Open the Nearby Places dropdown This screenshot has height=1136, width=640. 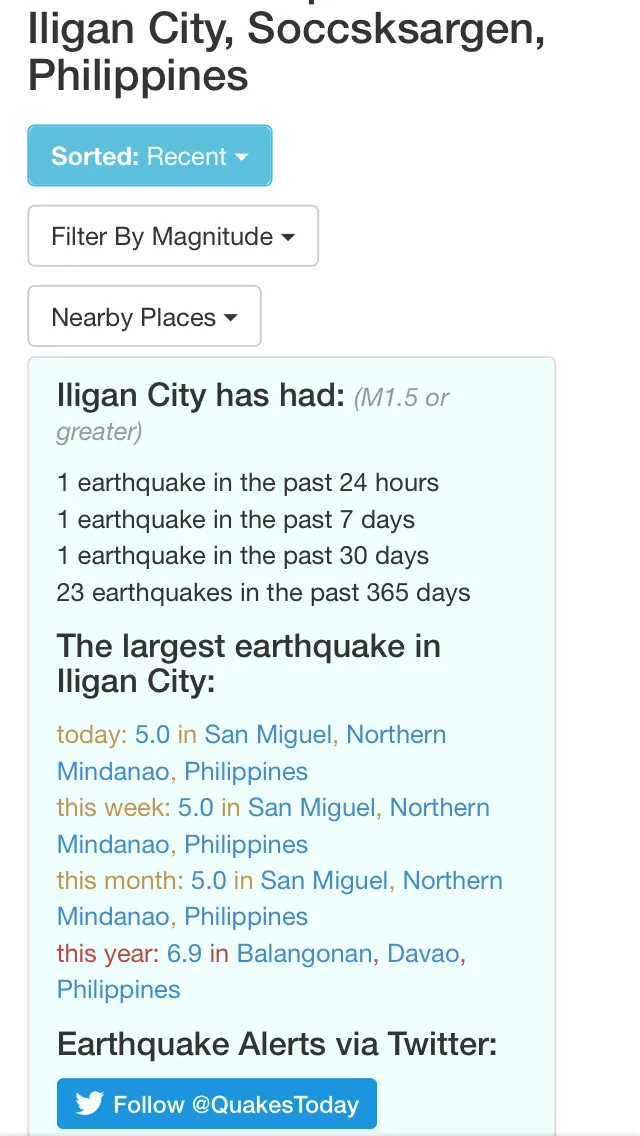click(144, 317)
